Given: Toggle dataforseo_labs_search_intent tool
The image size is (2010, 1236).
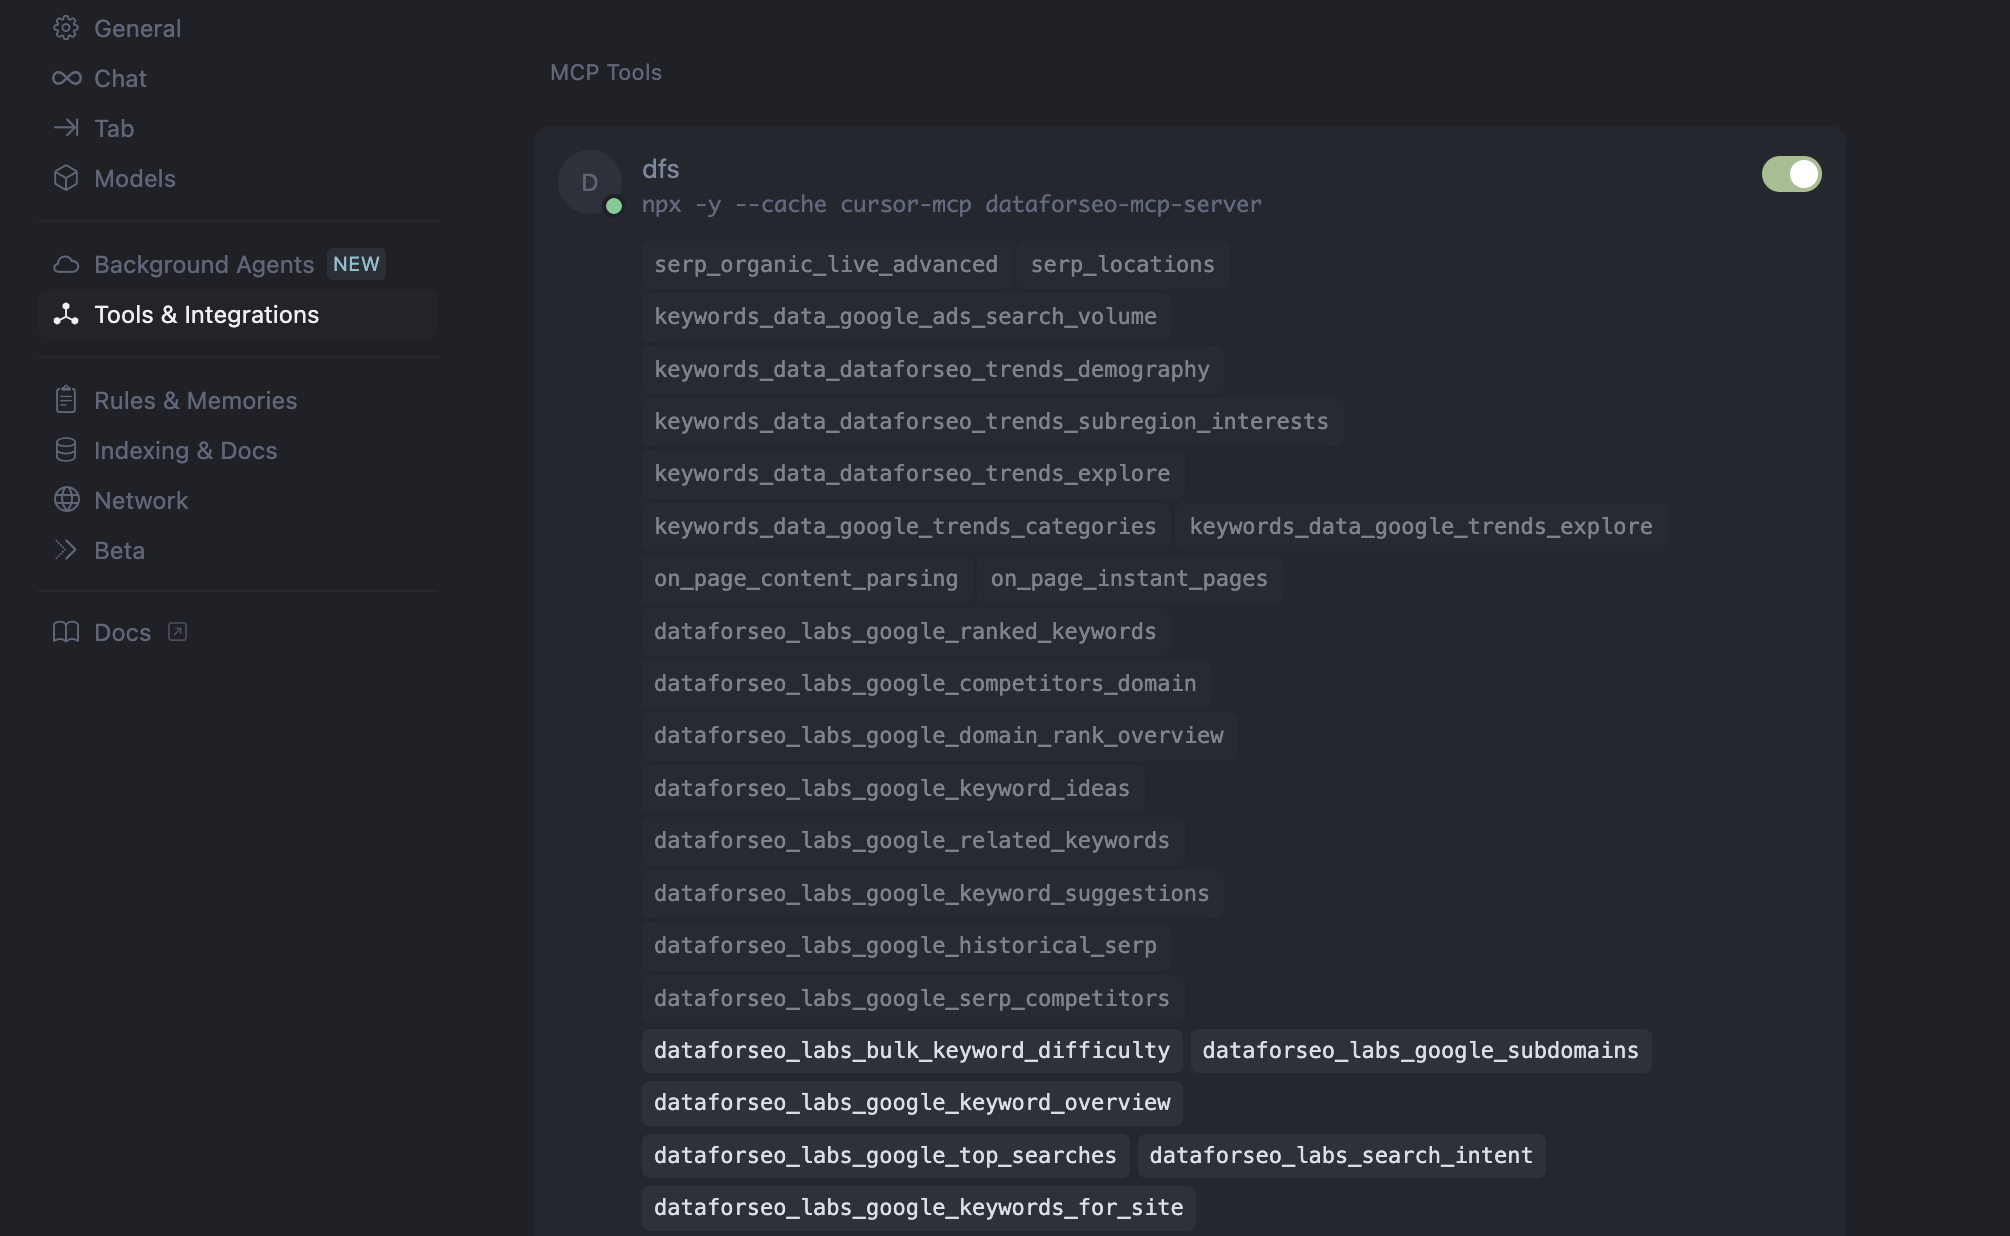Looking at the screenshot, I should 1341,1156.
